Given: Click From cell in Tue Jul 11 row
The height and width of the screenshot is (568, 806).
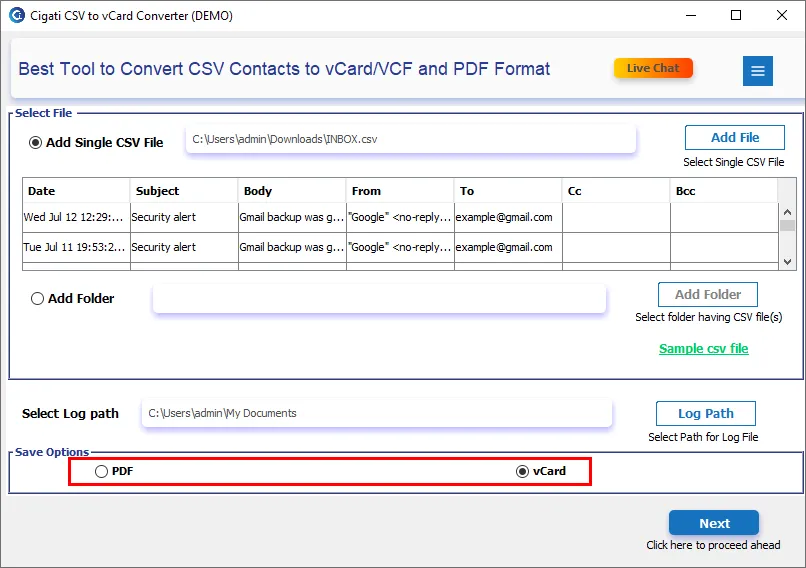Looking at the screenshot, I should pos(400,247).
